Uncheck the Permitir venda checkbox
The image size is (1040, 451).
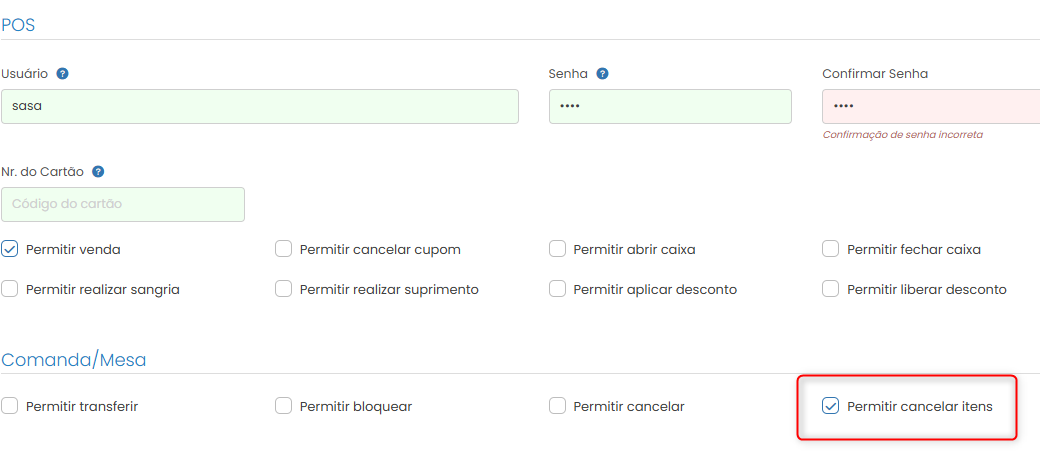pos(9,249)
